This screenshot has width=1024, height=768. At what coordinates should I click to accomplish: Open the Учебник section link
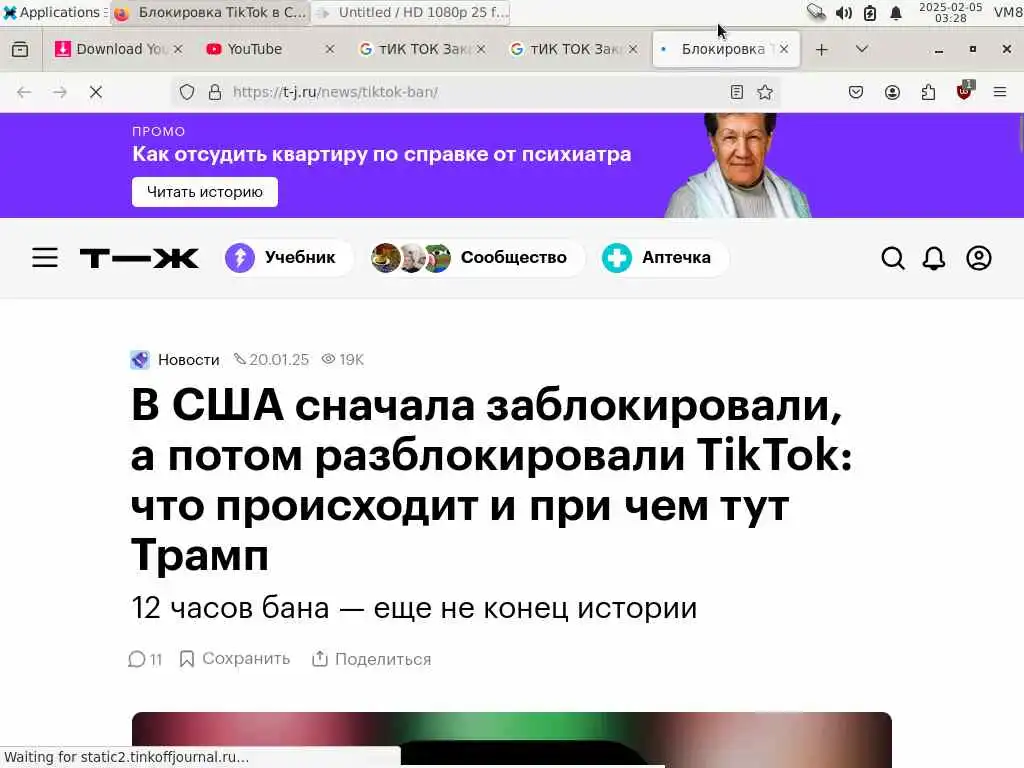click(281, 257)
